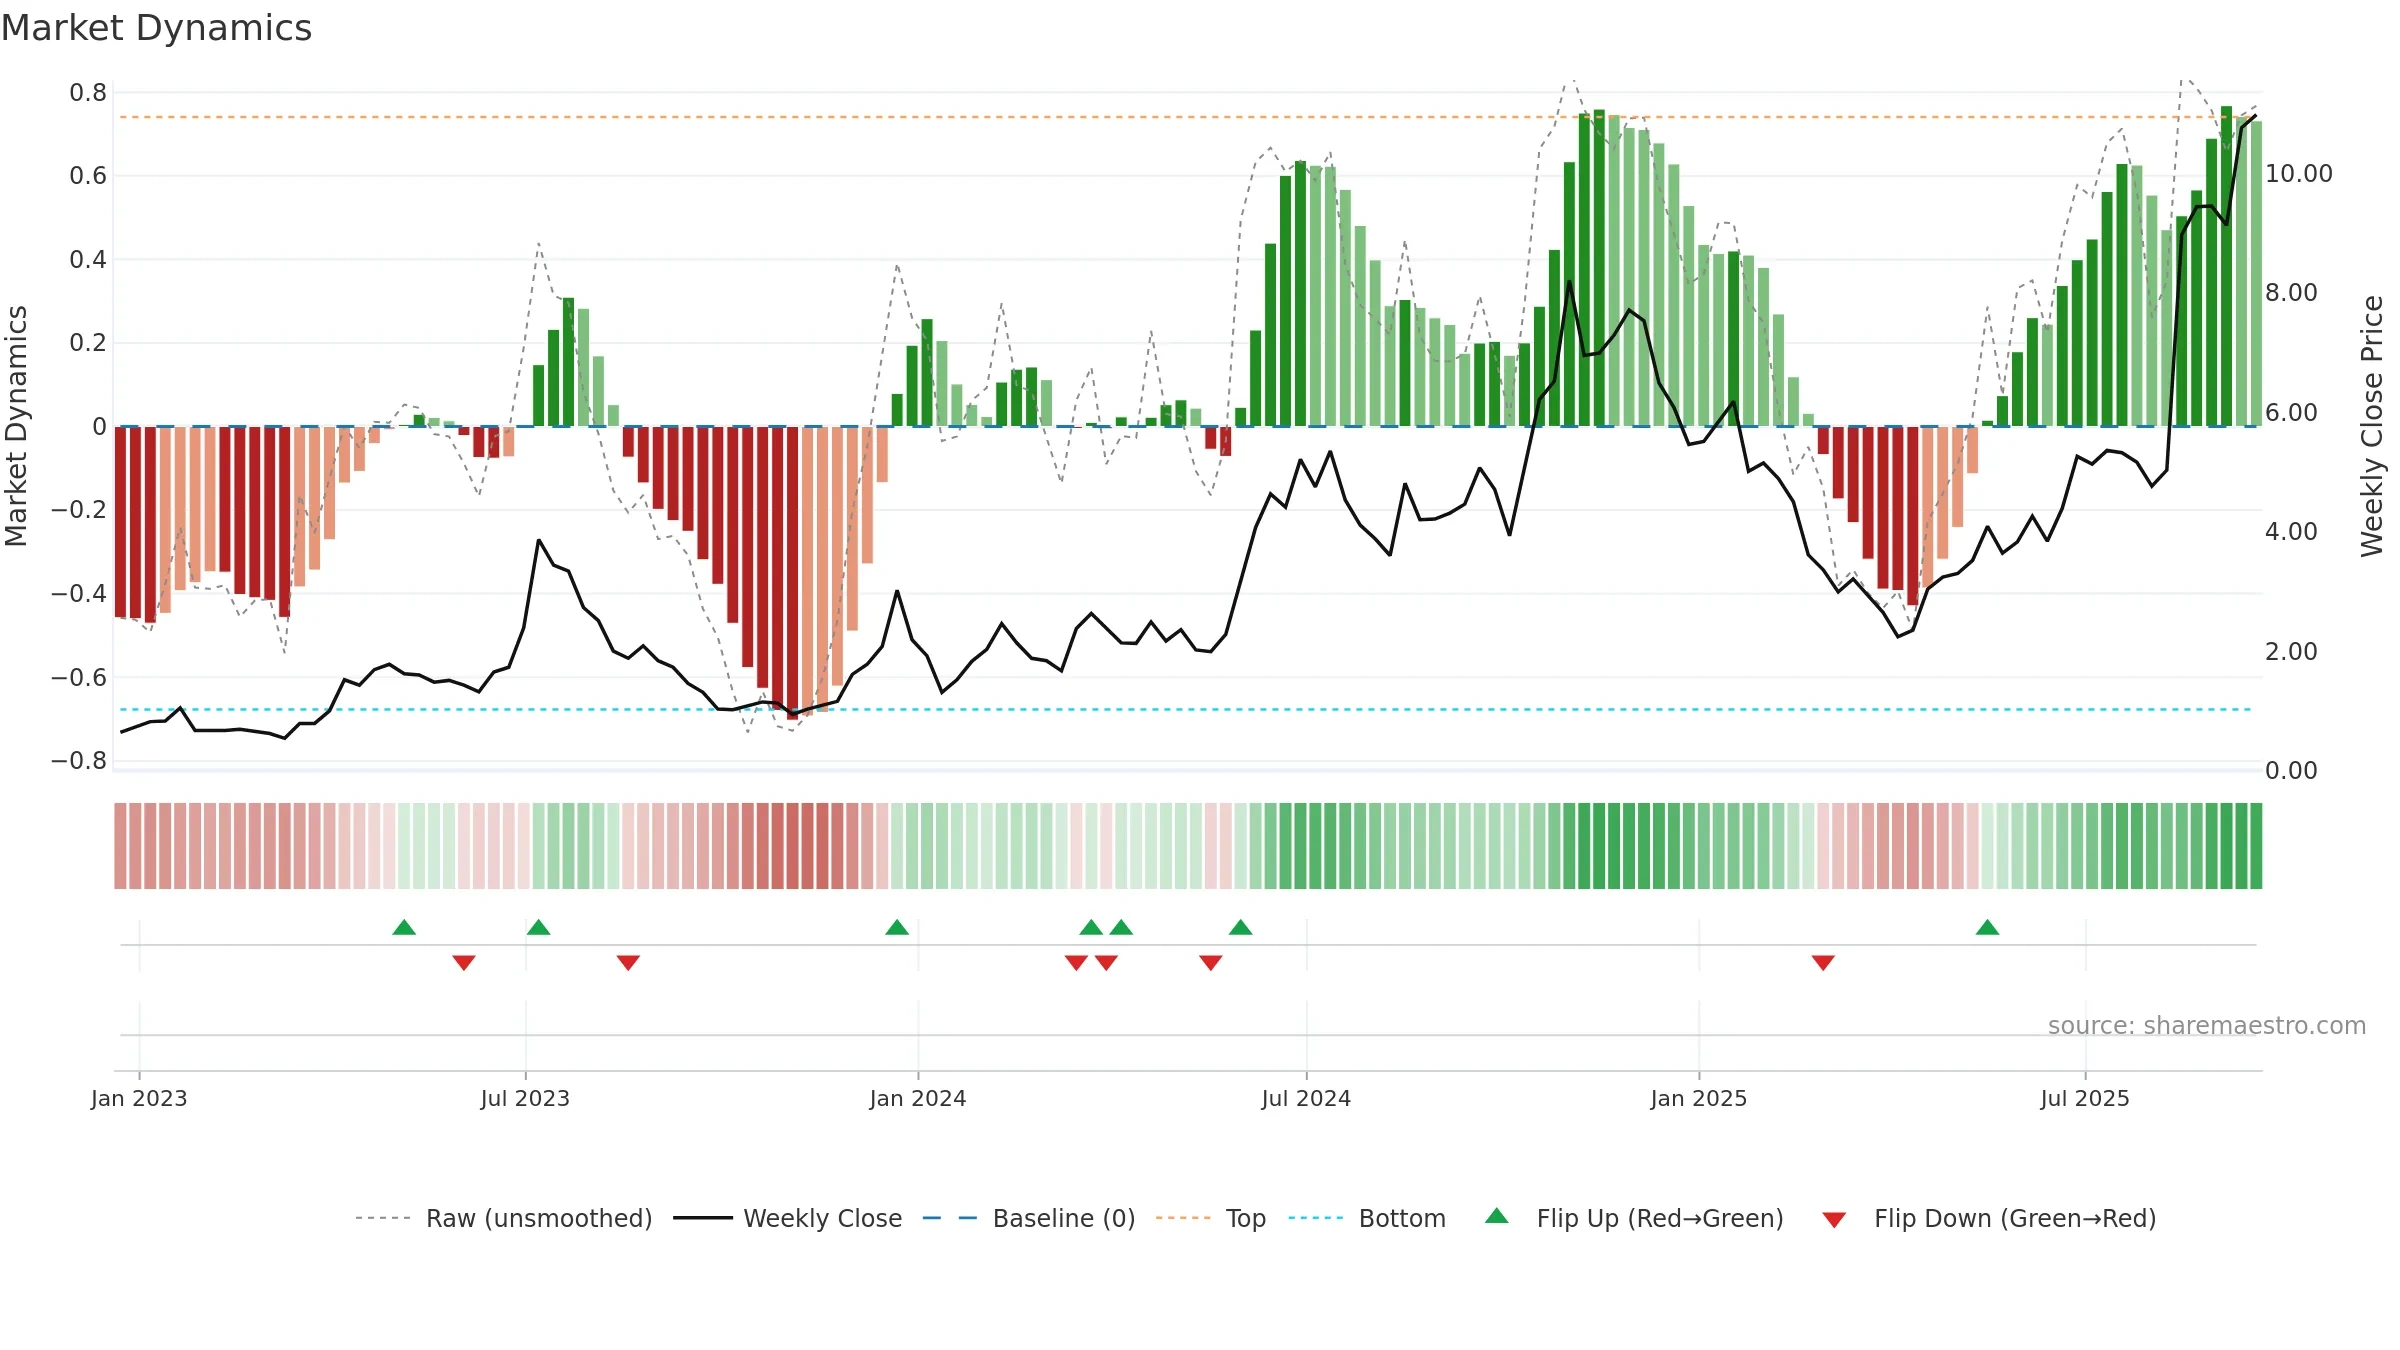This screenshot has height=1350, width=2400.
Task: Select the first flip up marker before Jul 2023
Action: pos(404,927)
